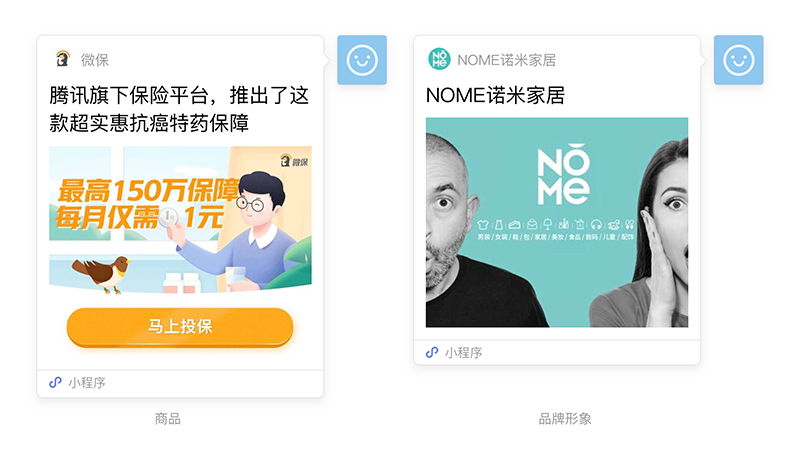Click 小程序 label under the NOME card
This screenshot has width=800, height=450.
pyautogui.click(x=463, y=353)
